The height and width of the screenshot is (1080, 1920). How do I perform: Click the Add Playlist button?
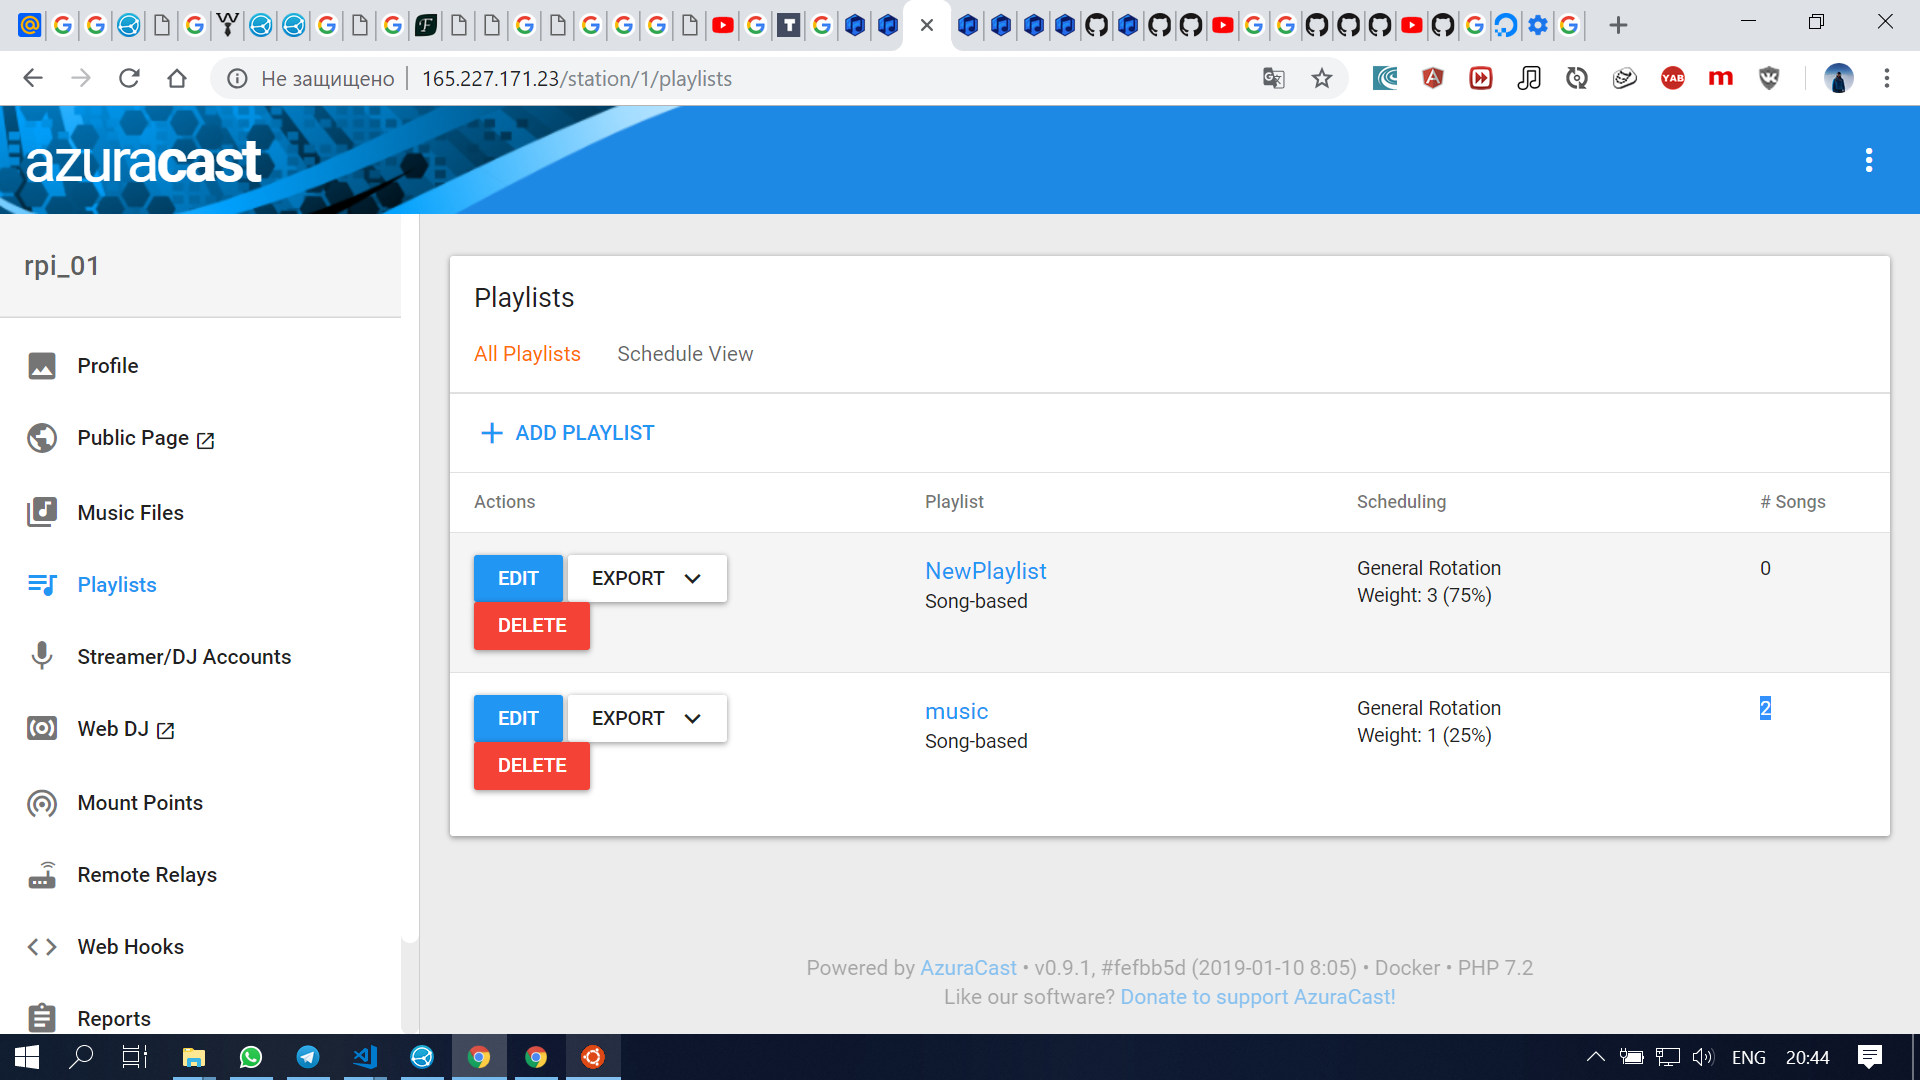click(566, 432)
